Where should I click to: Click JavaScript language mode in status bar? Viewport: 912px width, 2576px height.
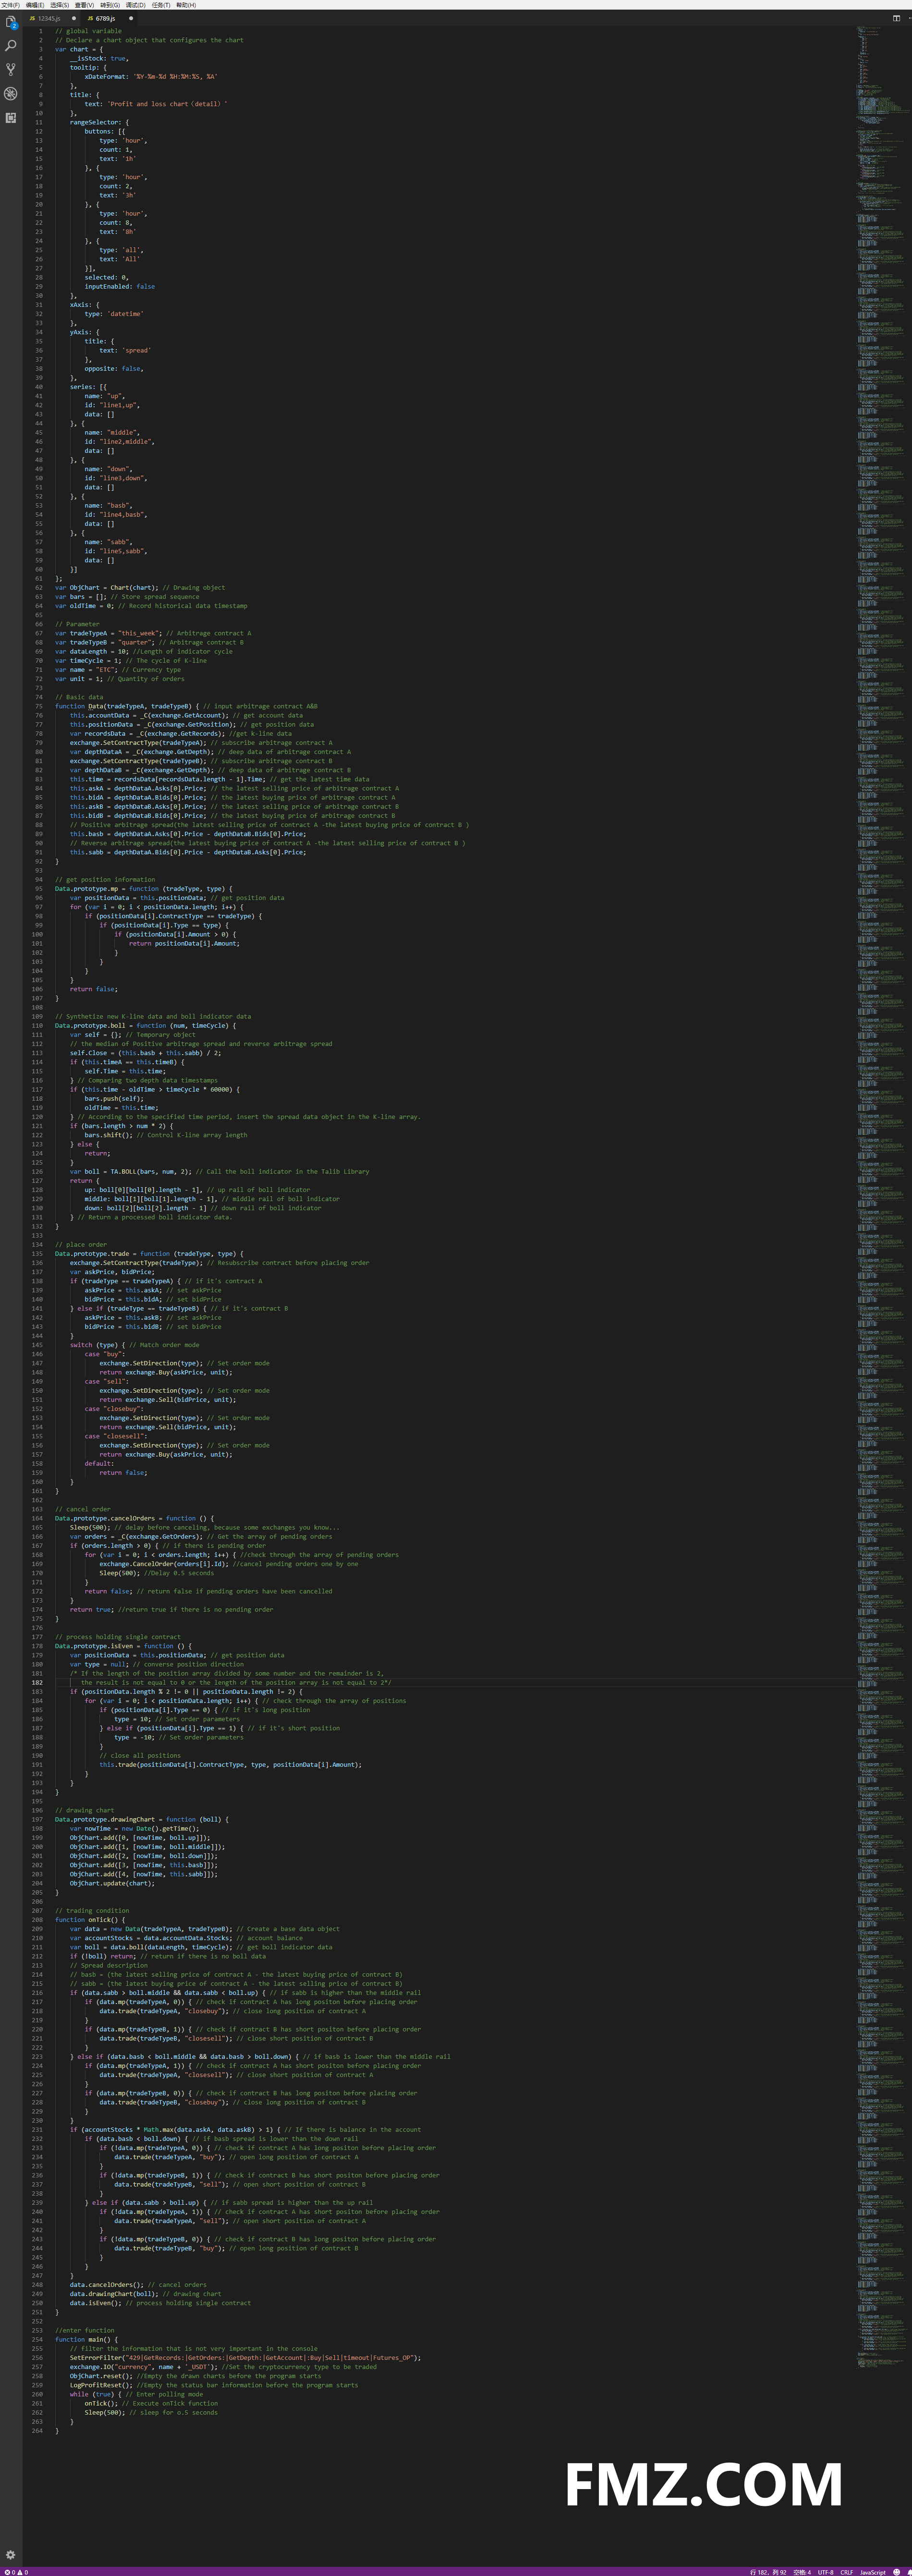(873, 2572)
